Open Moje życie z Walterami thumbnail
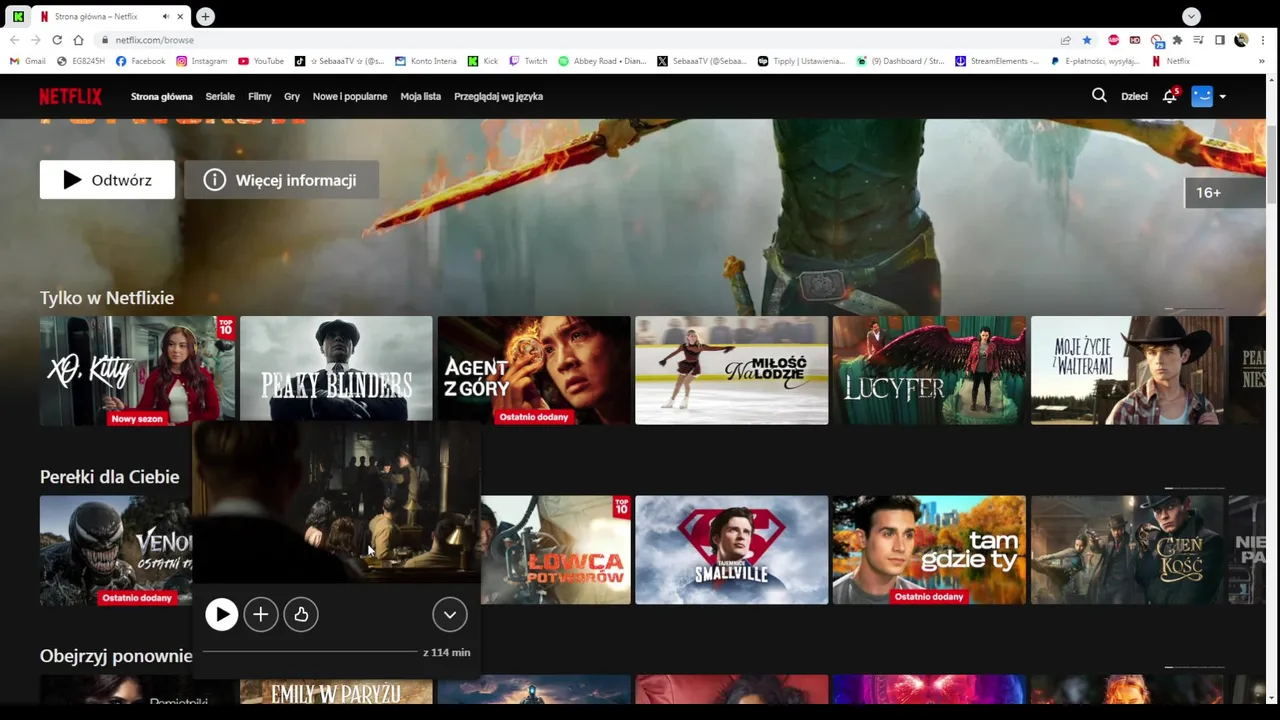 click(x=1127, y=370)
